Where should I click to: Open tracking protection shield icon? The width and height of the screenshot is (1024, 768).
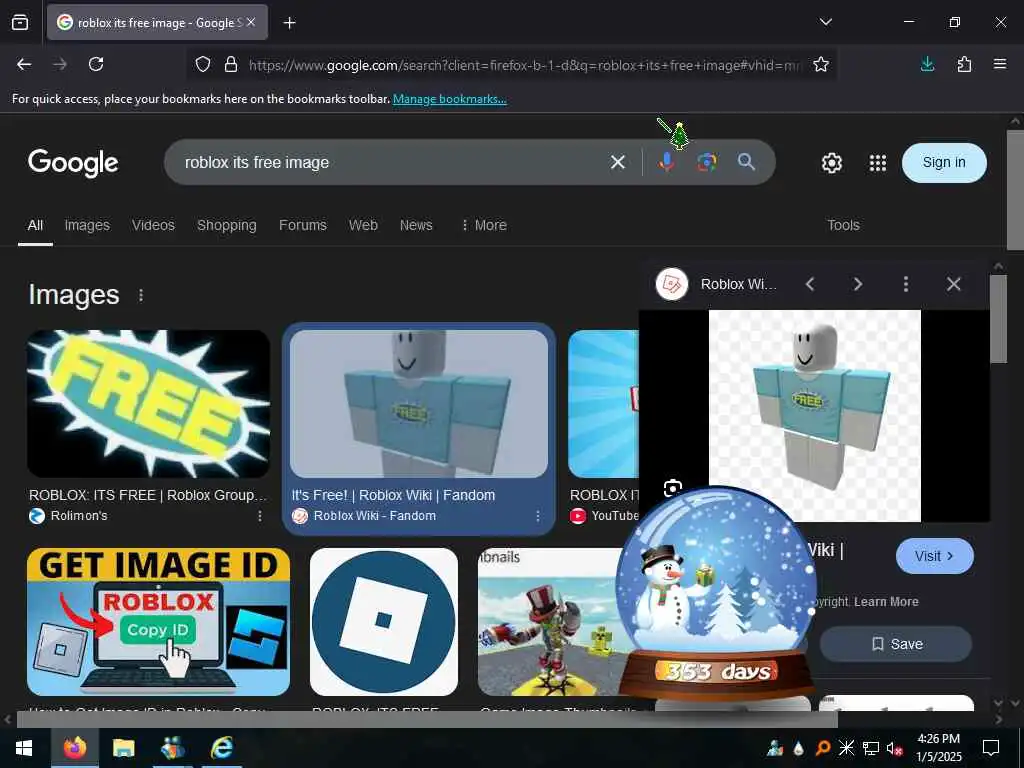pos(203,64)
